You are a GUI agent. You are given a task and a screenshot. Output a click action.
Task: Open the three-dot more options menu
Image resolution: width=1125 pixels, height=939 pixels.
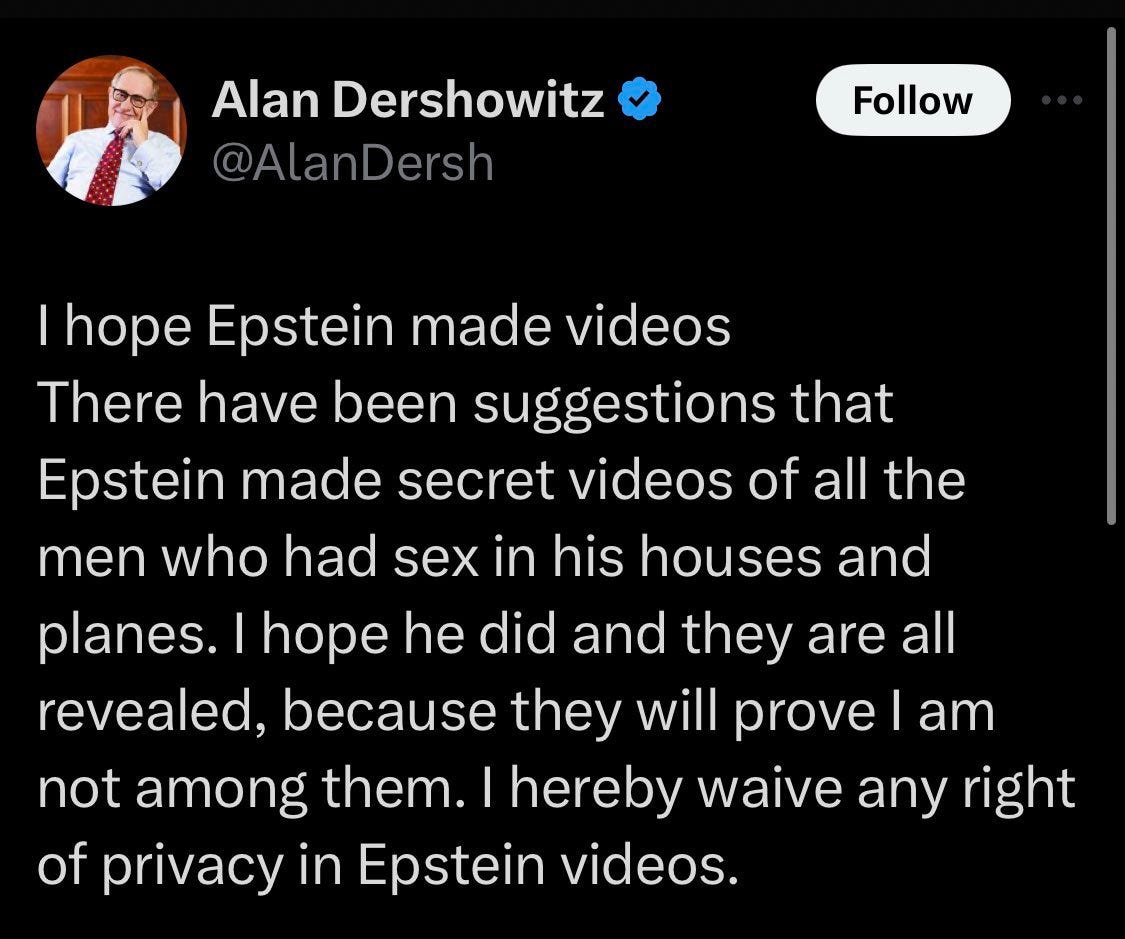[x=1062, y=100]
